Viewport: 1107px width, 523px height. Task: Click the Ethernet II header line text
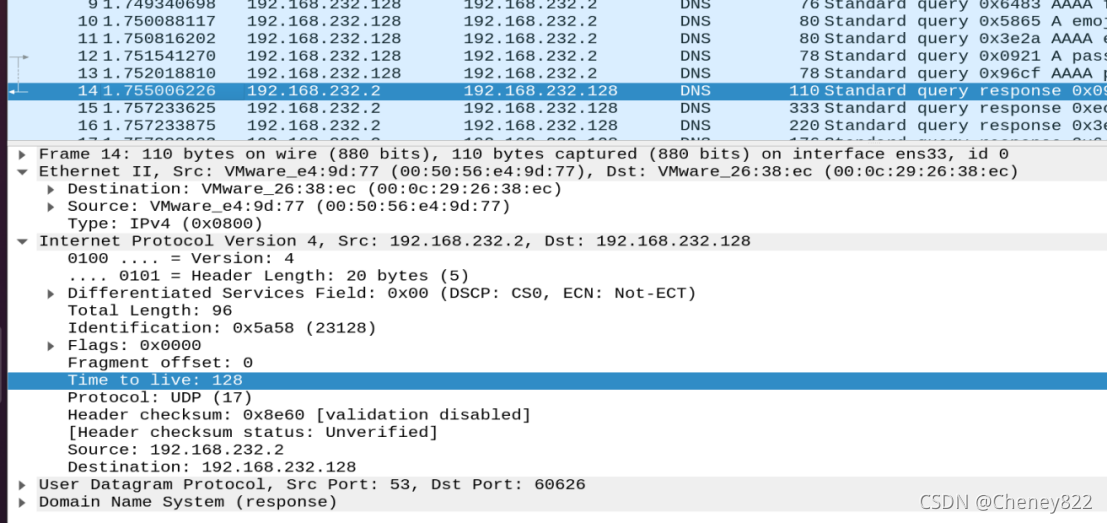[529, 172]
